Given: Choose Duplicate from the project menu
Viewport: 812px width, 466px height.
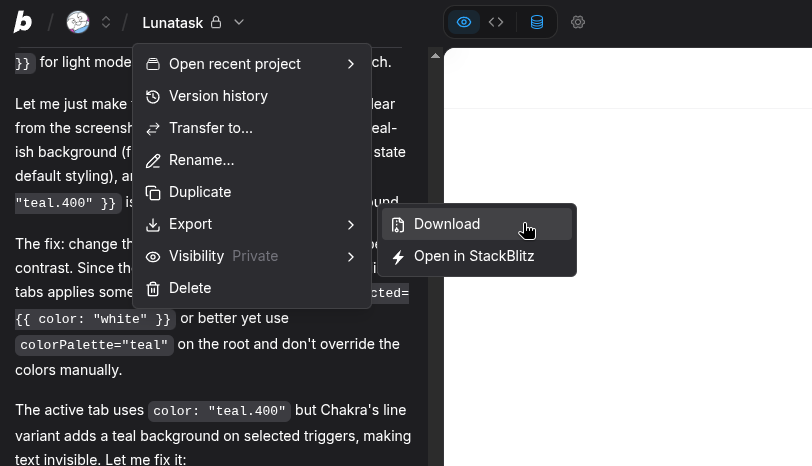Looking at the screenshot, I should (x=252, y=192).
